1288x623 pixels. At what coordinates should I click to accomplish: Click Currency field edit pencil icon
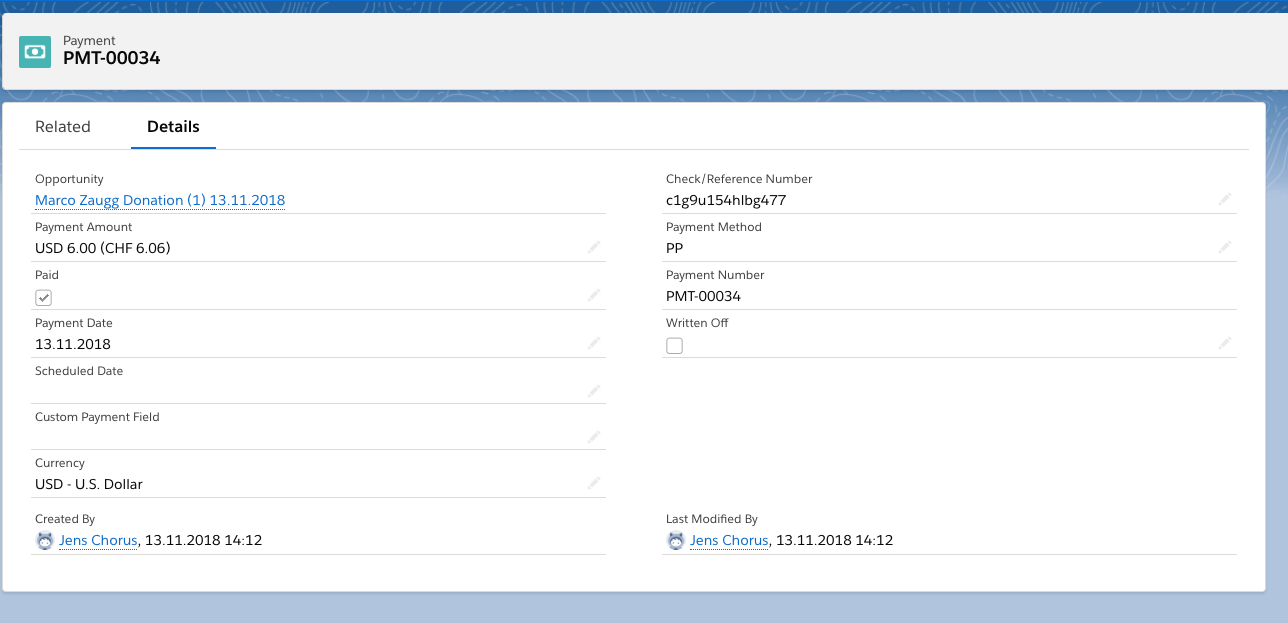coord(594,483)
